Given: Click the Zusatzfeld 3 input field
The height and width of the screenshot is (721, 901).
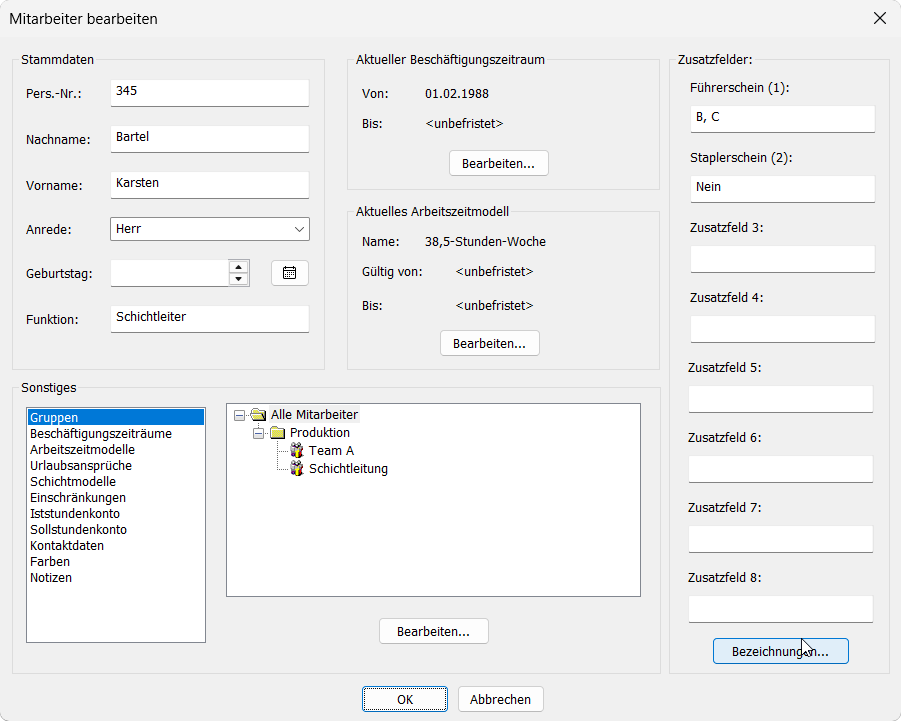Looking at the screenshot, I should coord(783,259).
